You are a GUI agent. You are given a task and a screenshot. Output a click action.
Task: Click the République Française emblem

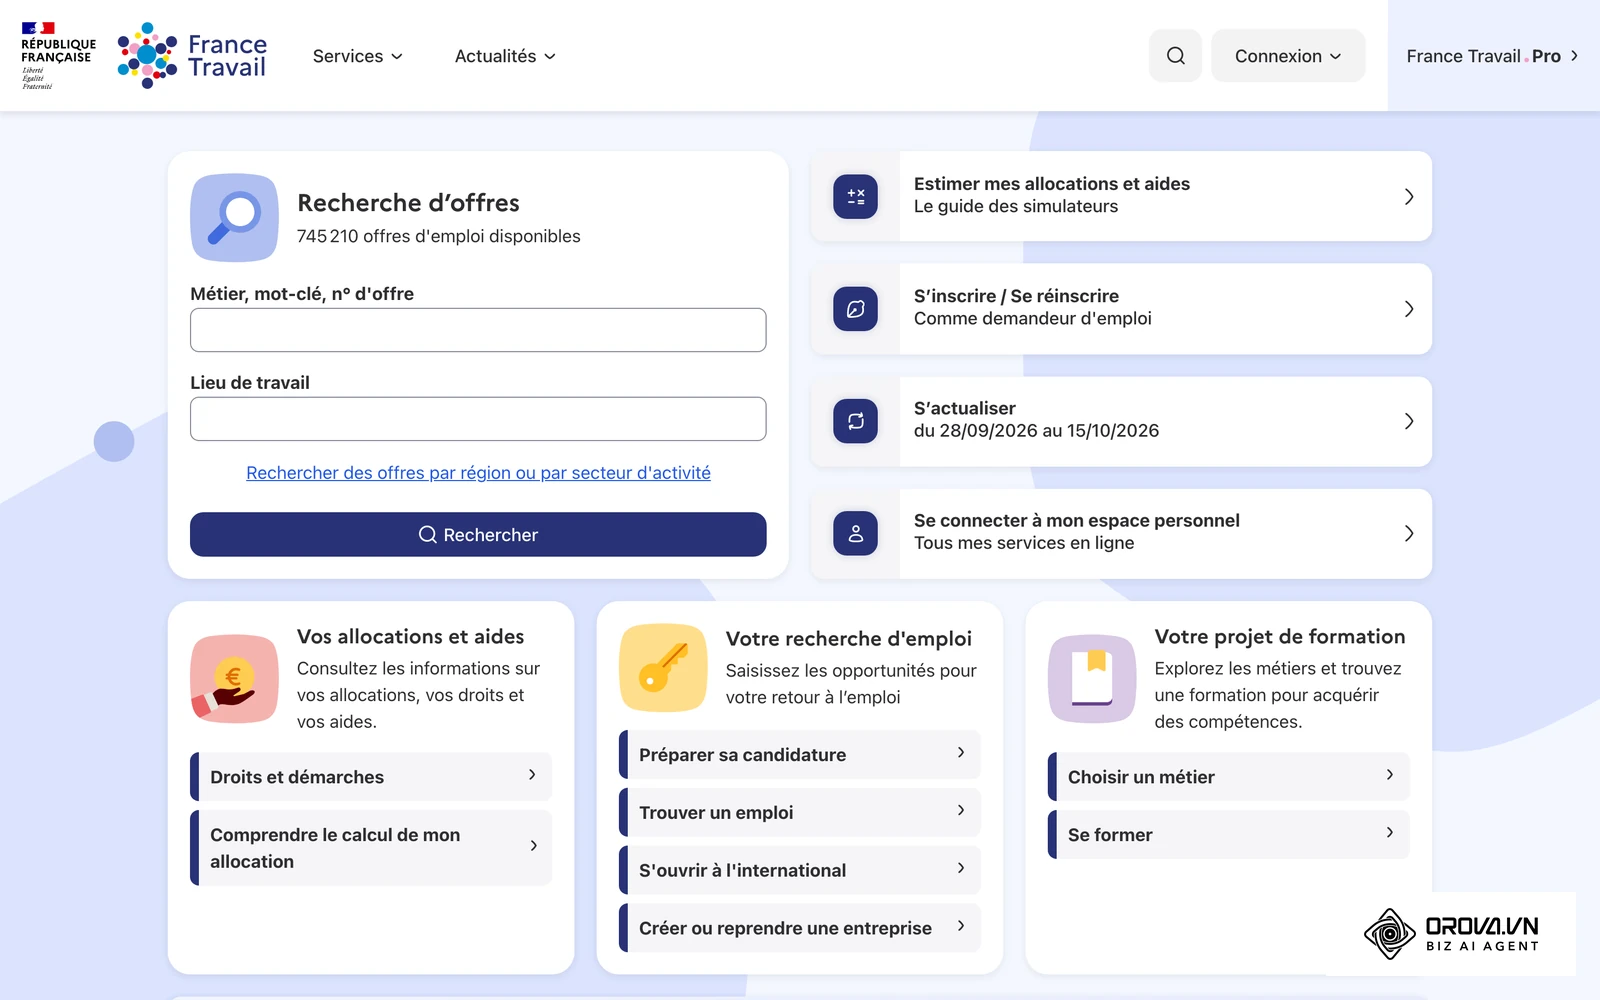click(58, 56)
